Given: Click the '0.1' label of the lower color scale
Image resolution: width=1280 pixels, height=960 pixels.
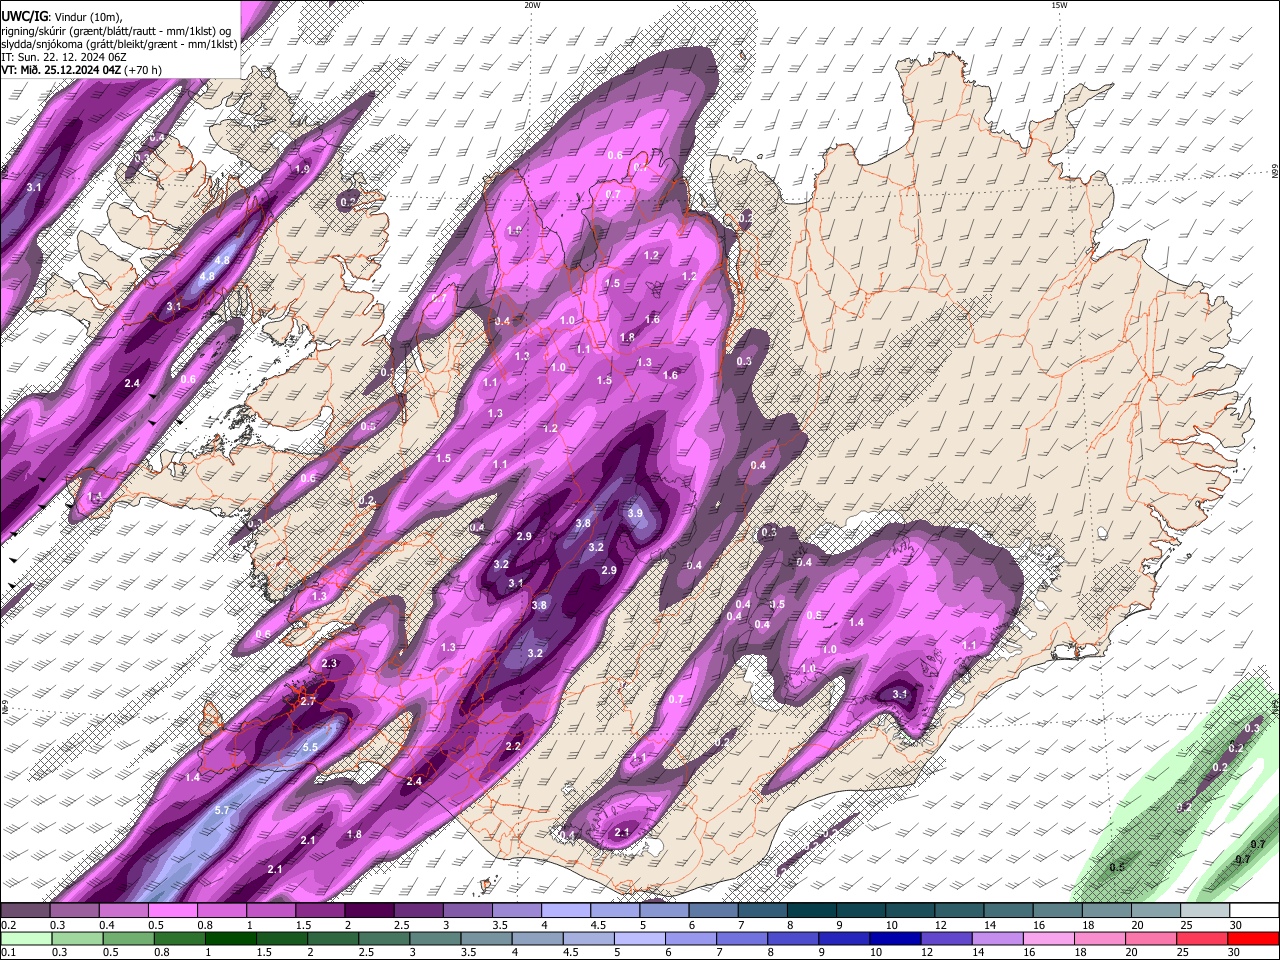Looking at the screenshot, I should tap(8, 952).
